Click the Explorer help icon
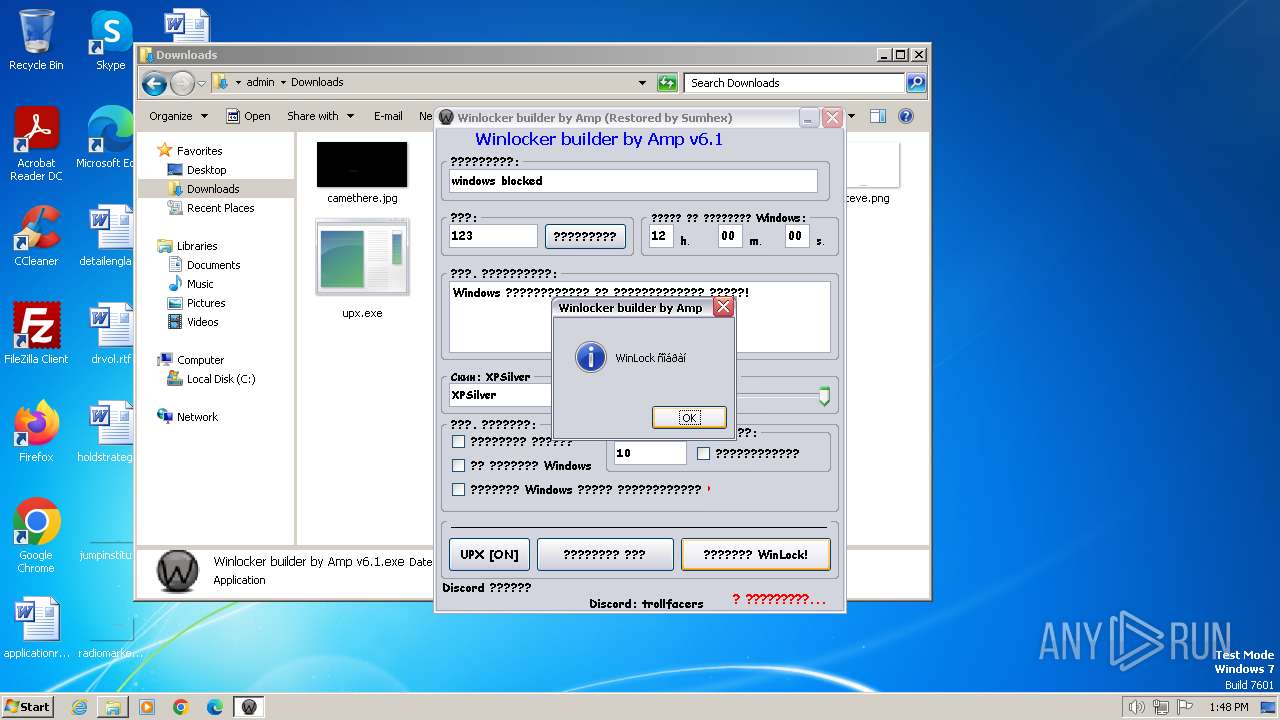 (x=906, y=116)
